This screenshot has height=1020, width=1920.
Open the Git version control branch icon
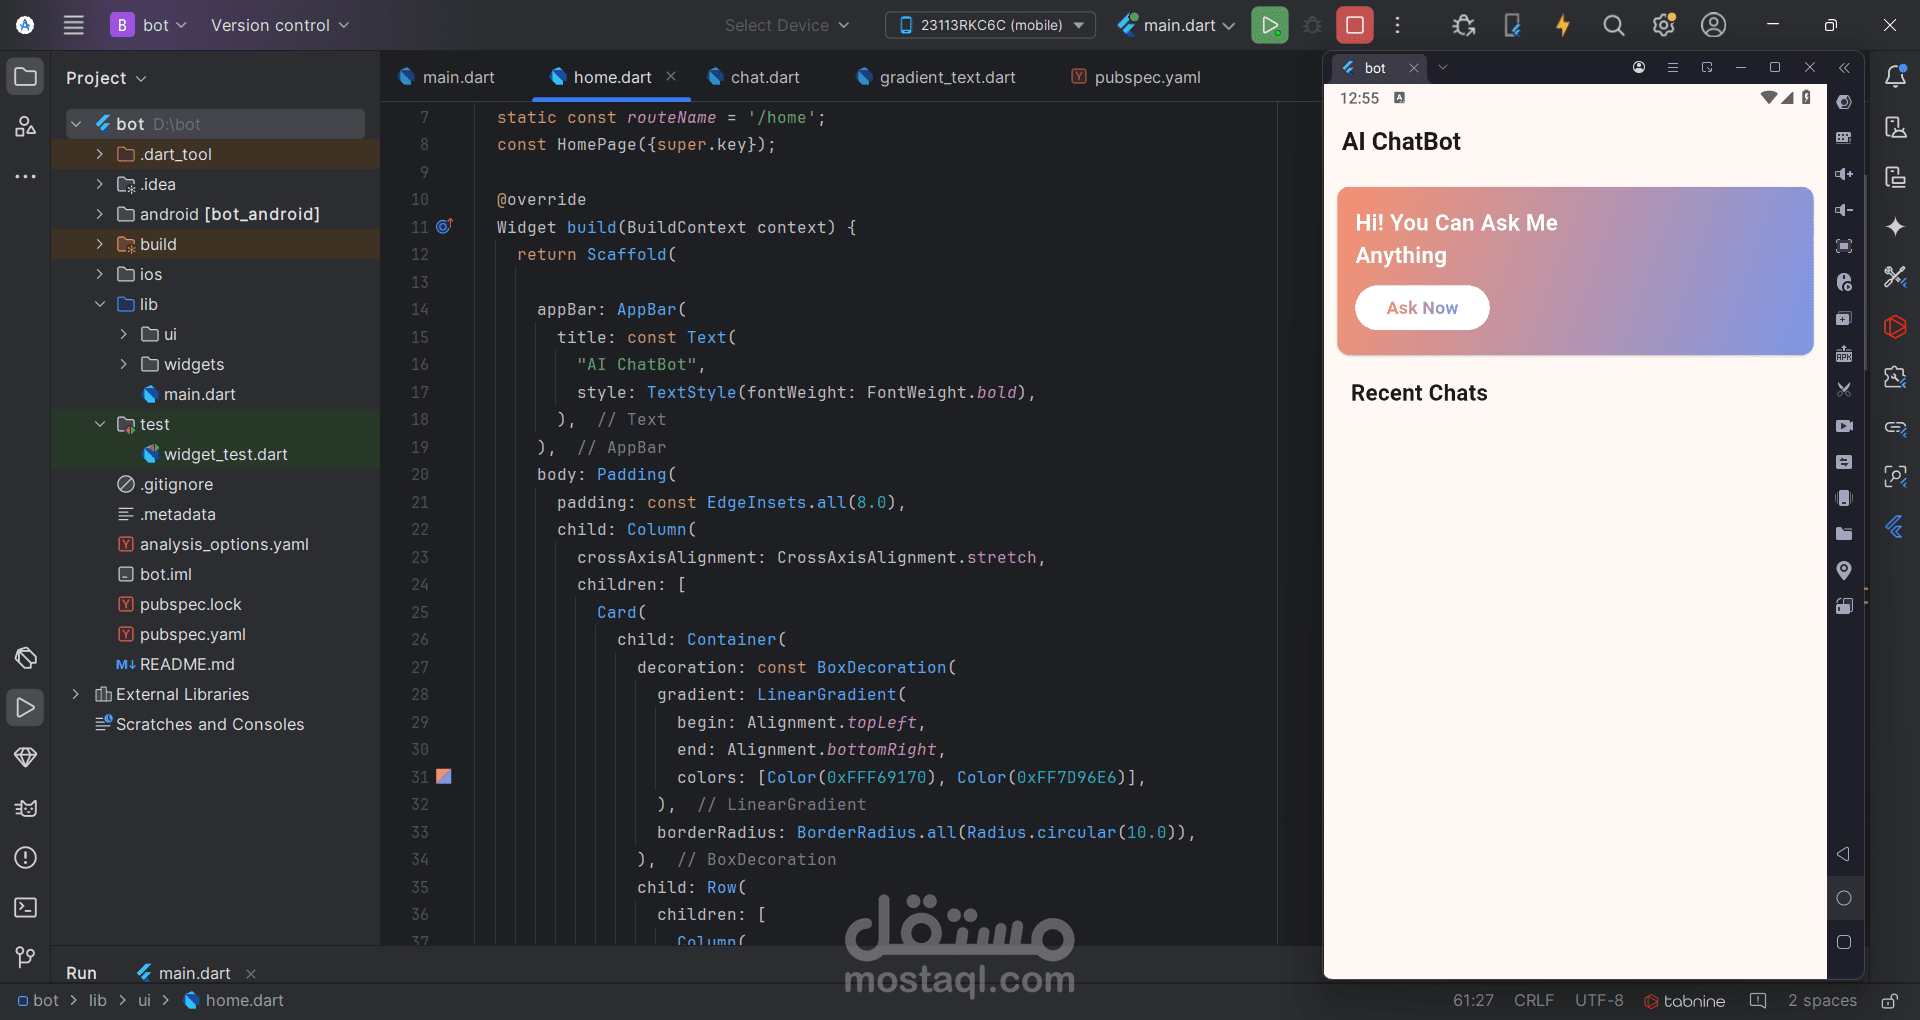click(x=26, y=957)
